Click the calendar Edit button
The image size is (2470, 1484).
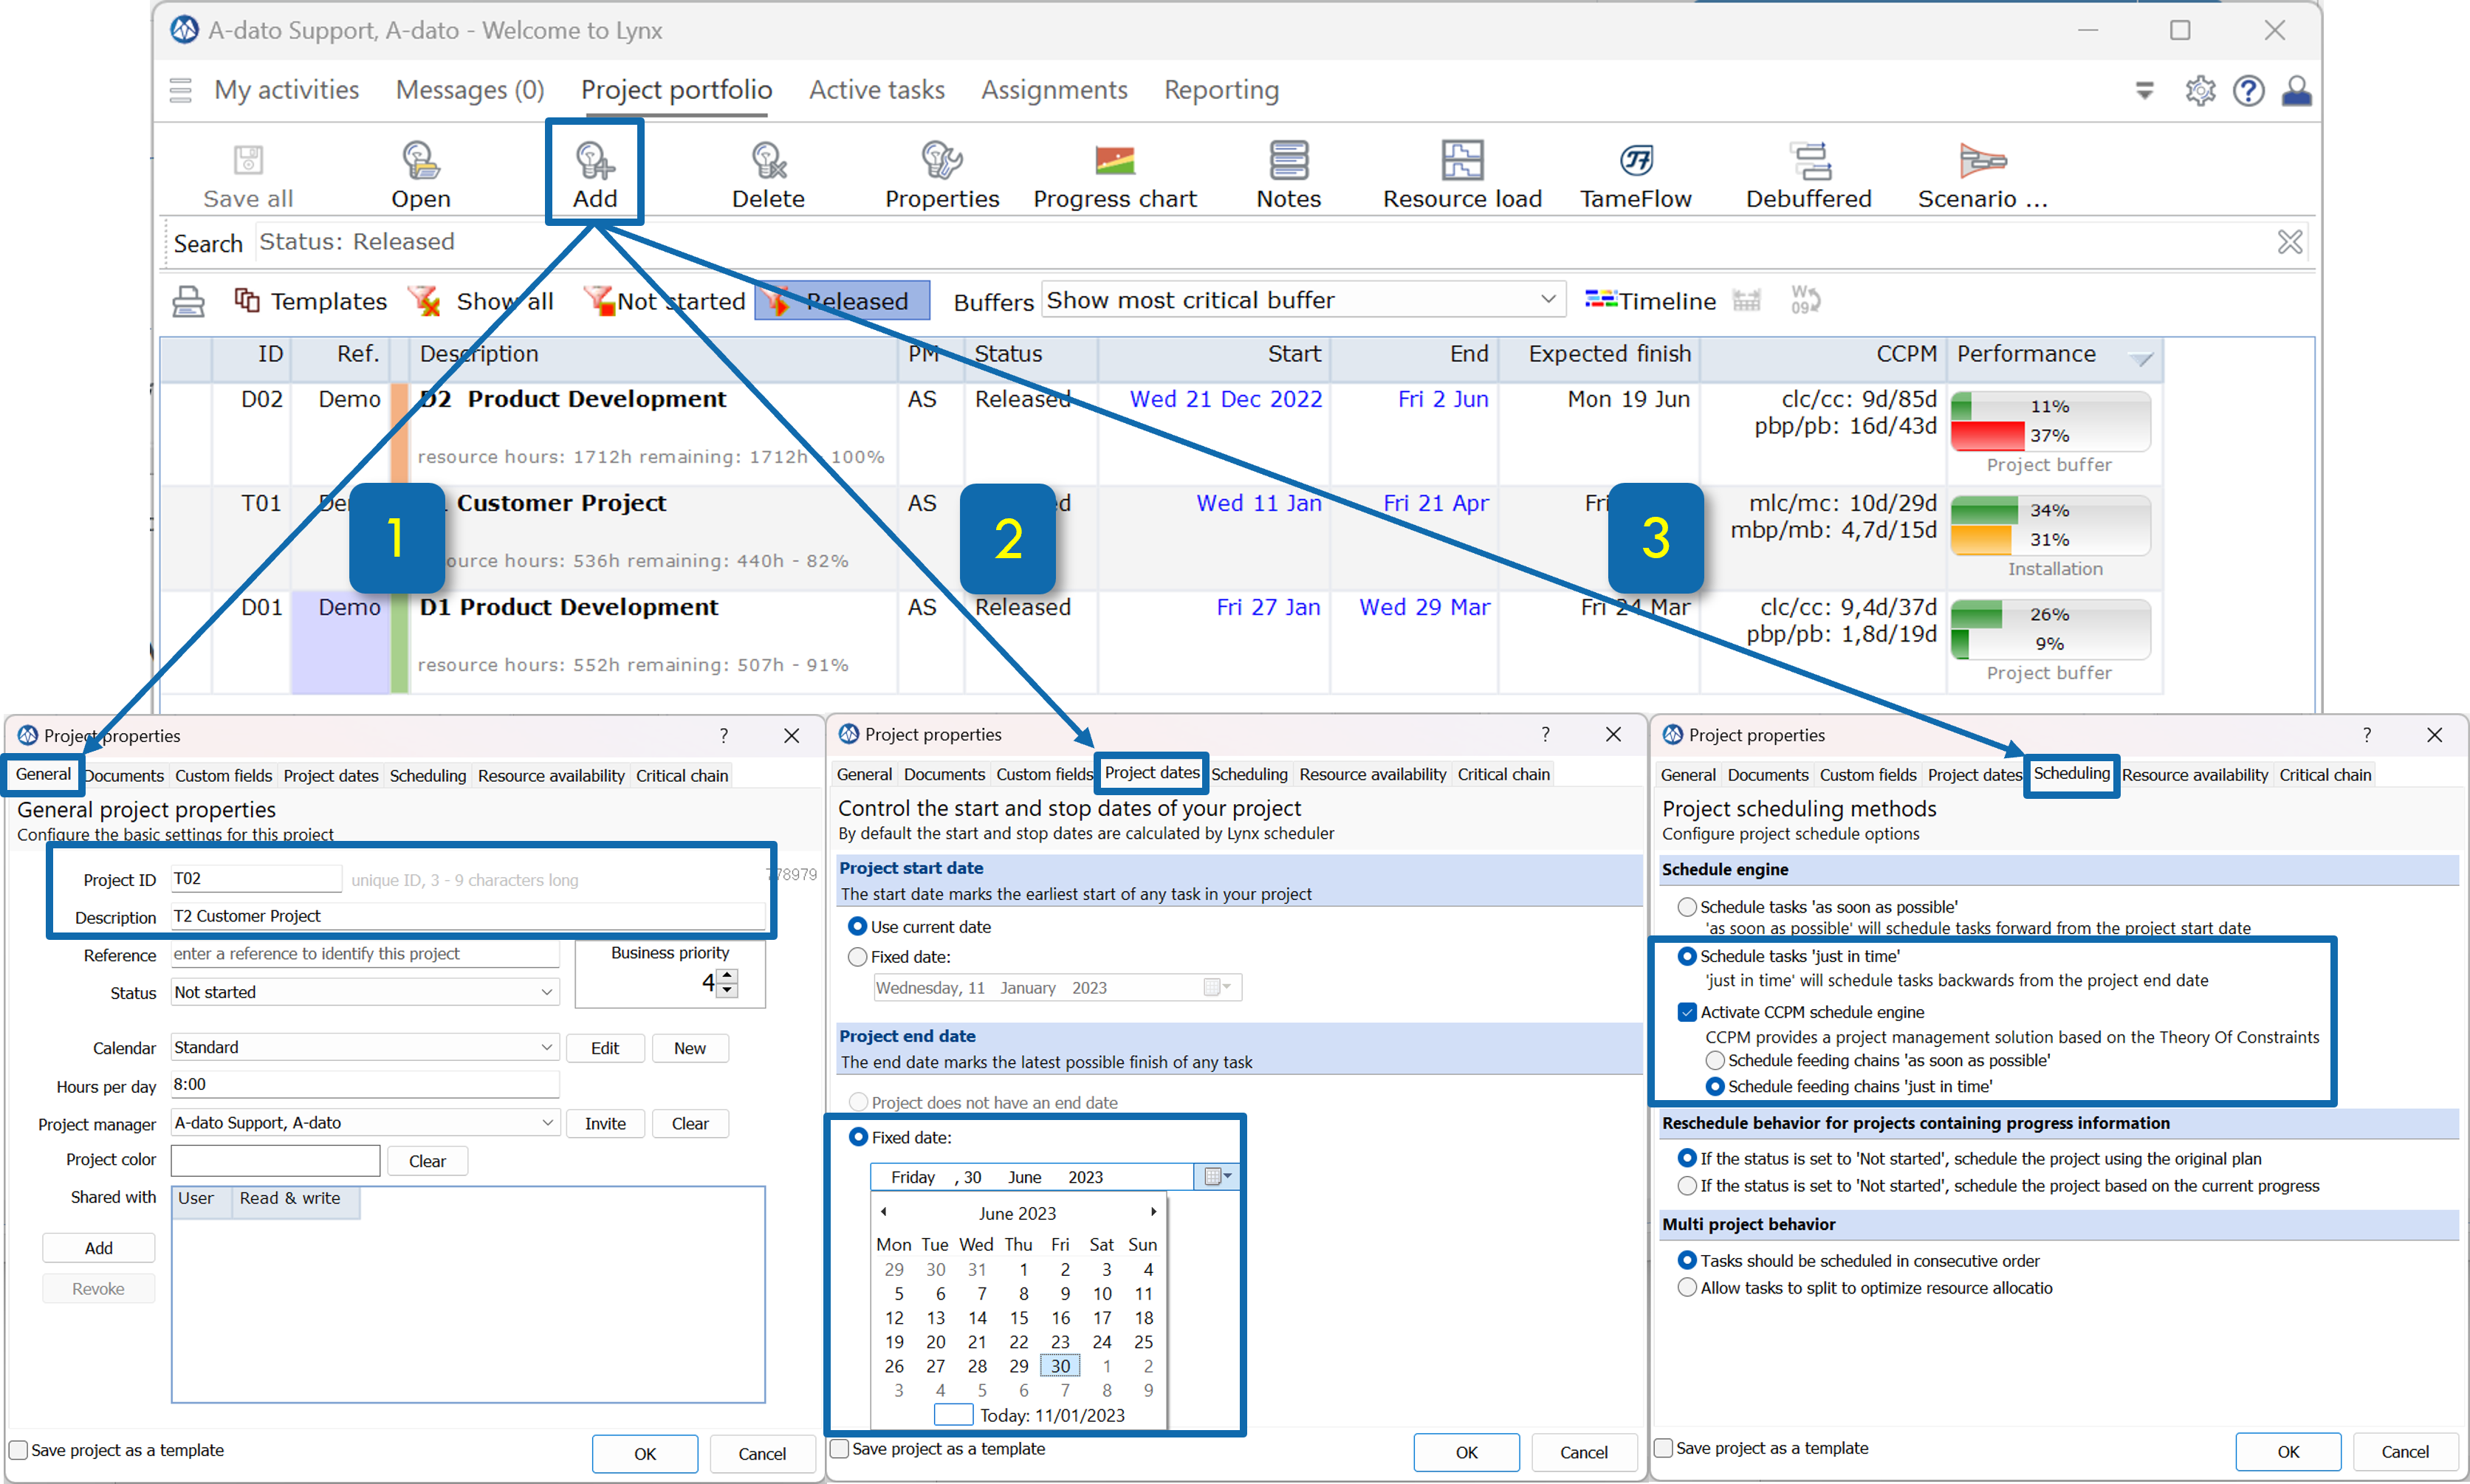605,1048
